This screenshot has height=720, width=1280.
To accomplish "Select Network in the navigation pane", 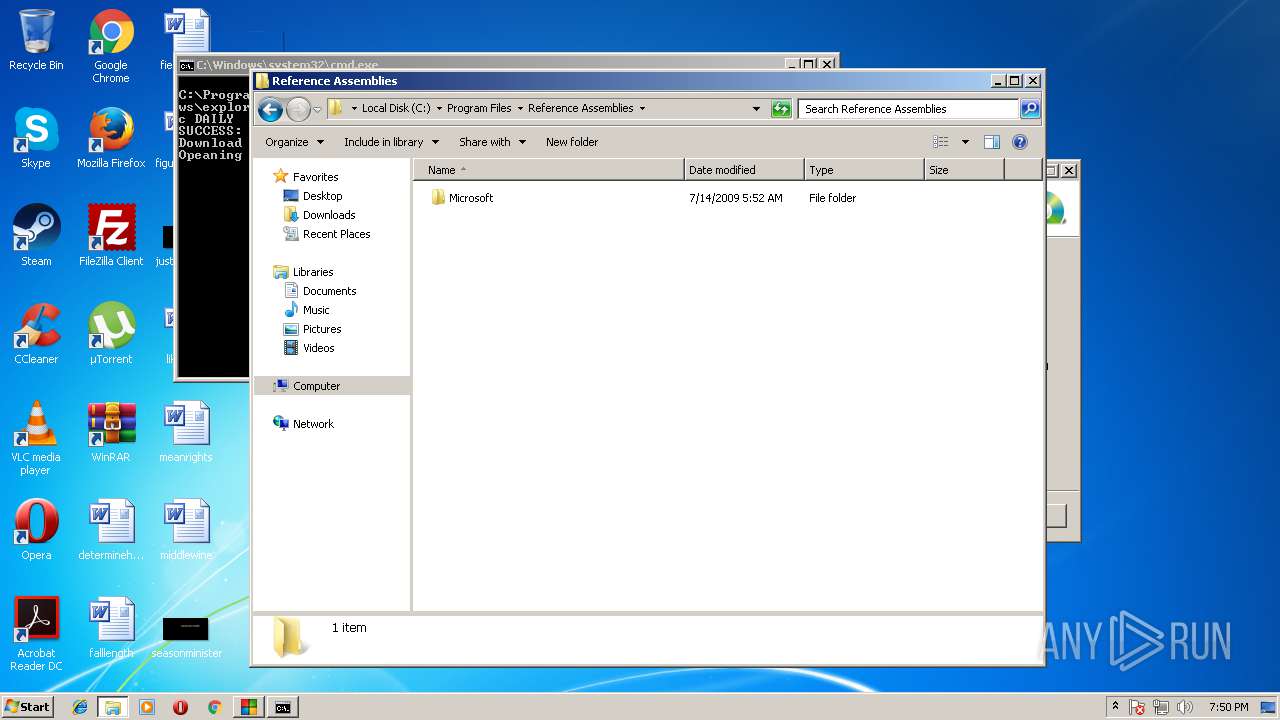I will (313, 424).
